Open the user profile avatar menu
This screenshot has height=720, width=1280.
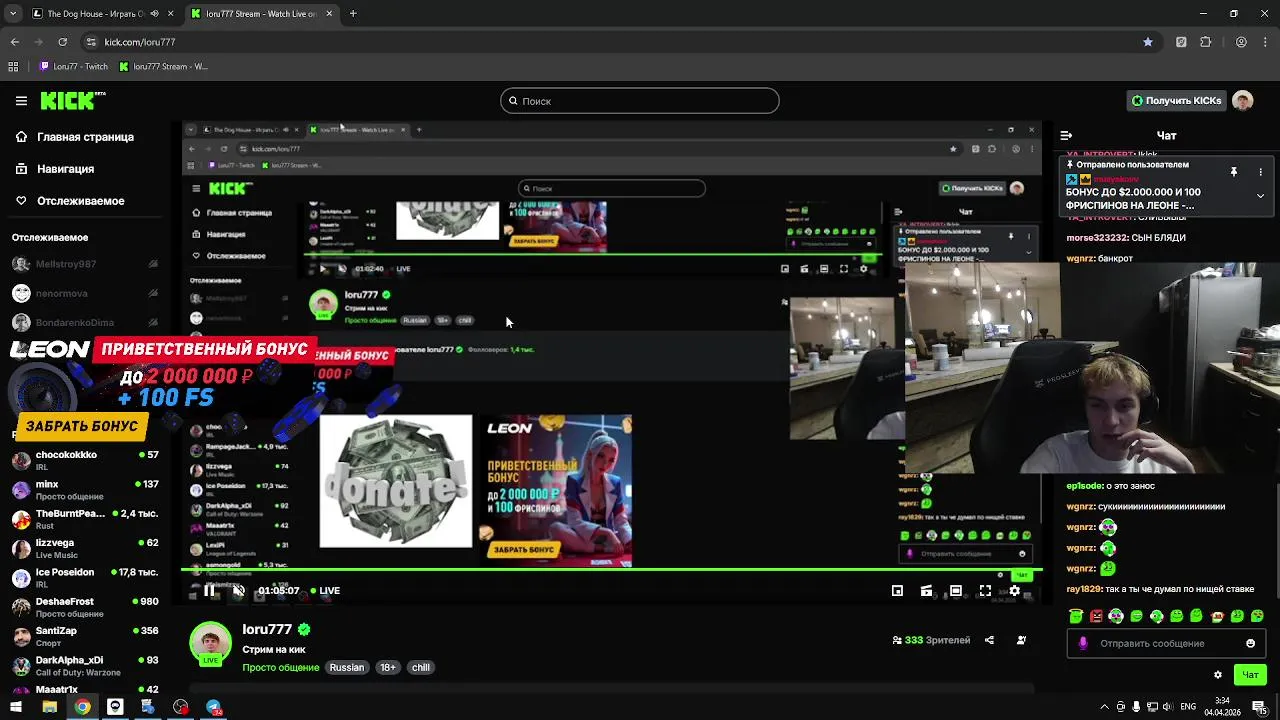pos(1242,101)
